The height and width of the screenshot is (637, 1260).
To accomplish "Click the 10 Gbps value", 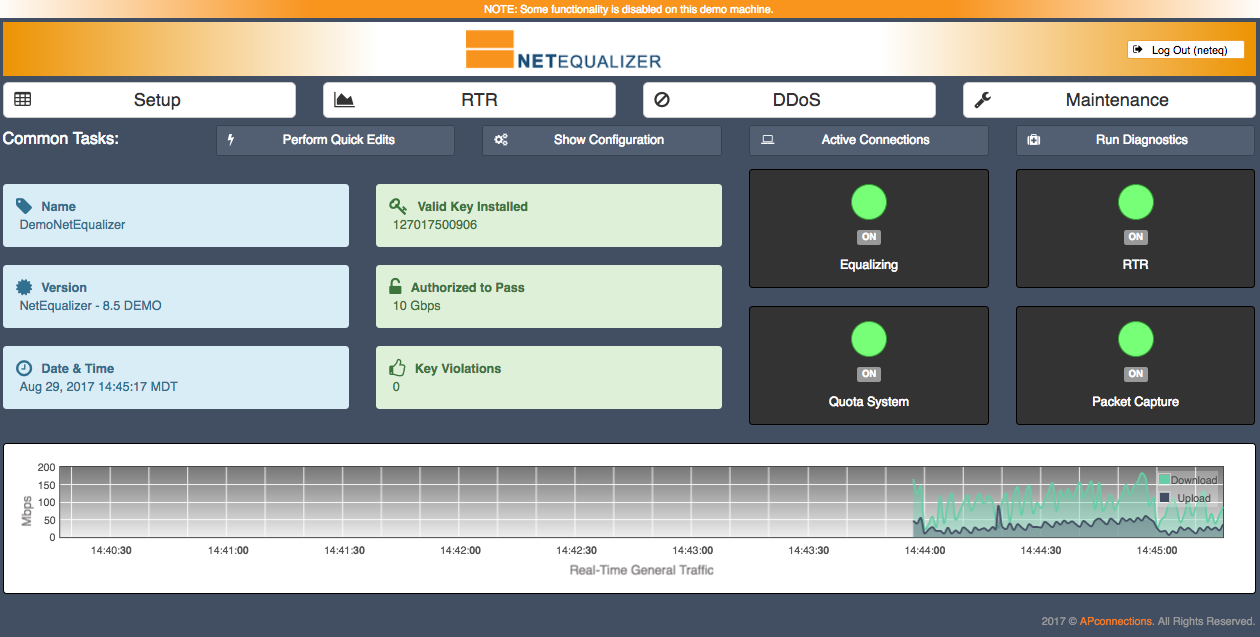I will [x=417, y=306].
